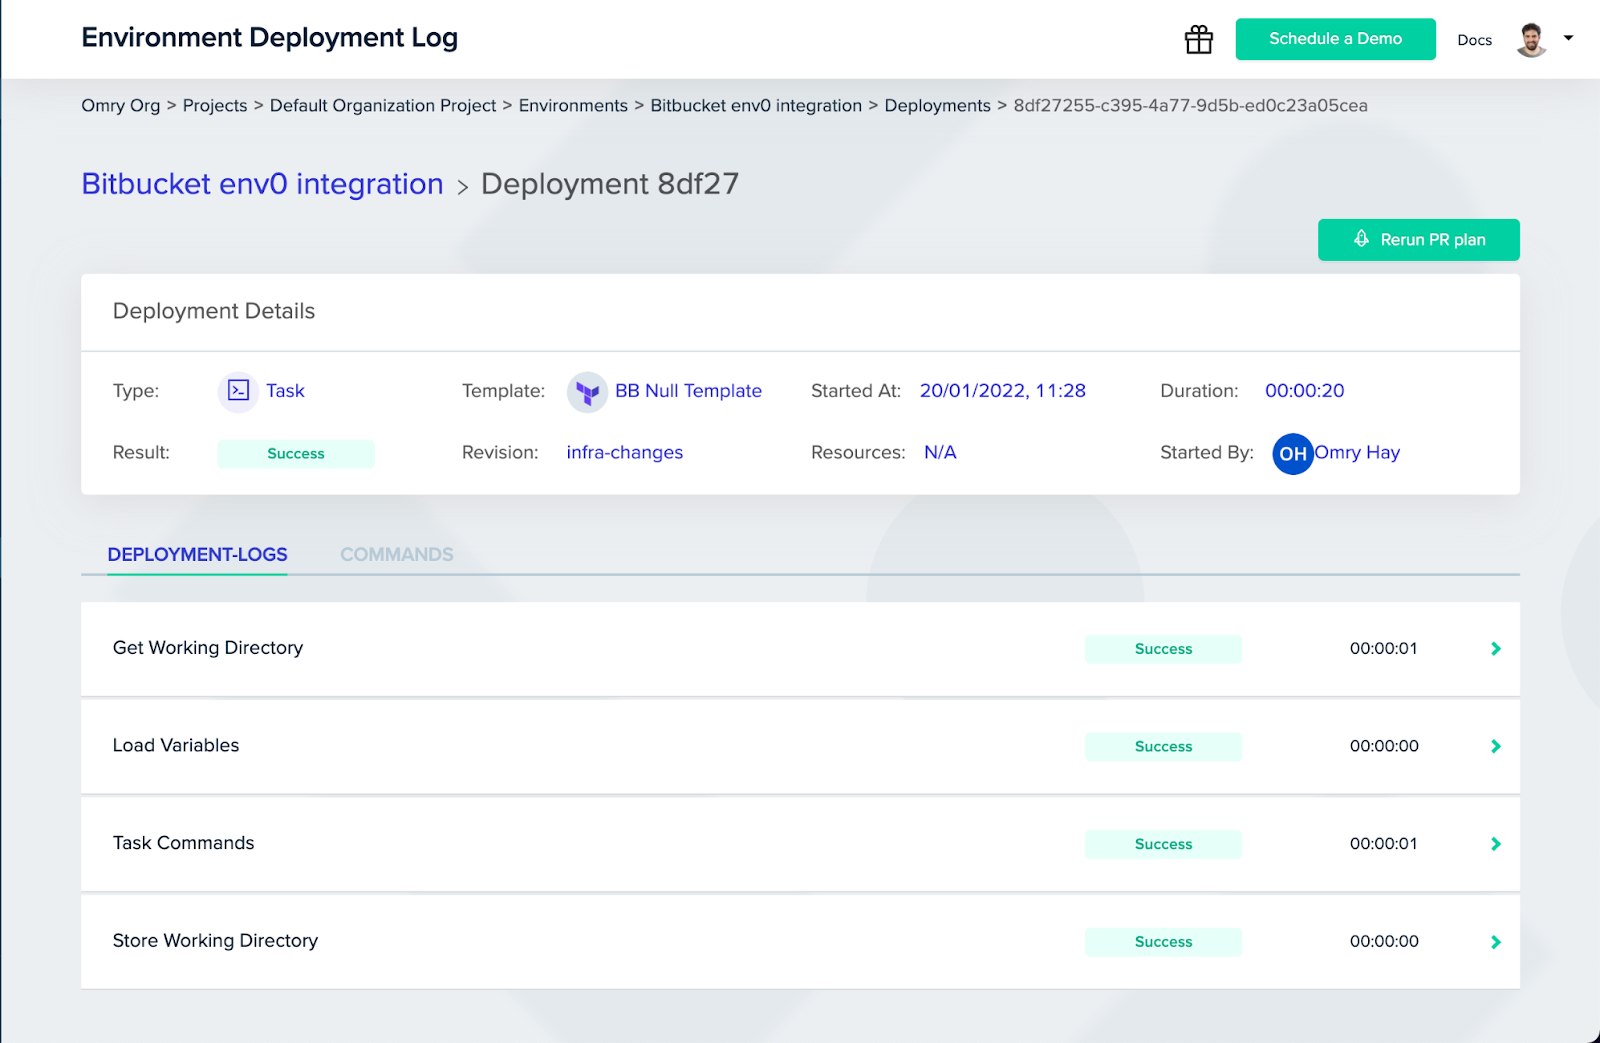The height and width of the screenshot is (1043, 1600).
Task: Open the user menu dropdown arrow
Action: [x=1568, y=38]
